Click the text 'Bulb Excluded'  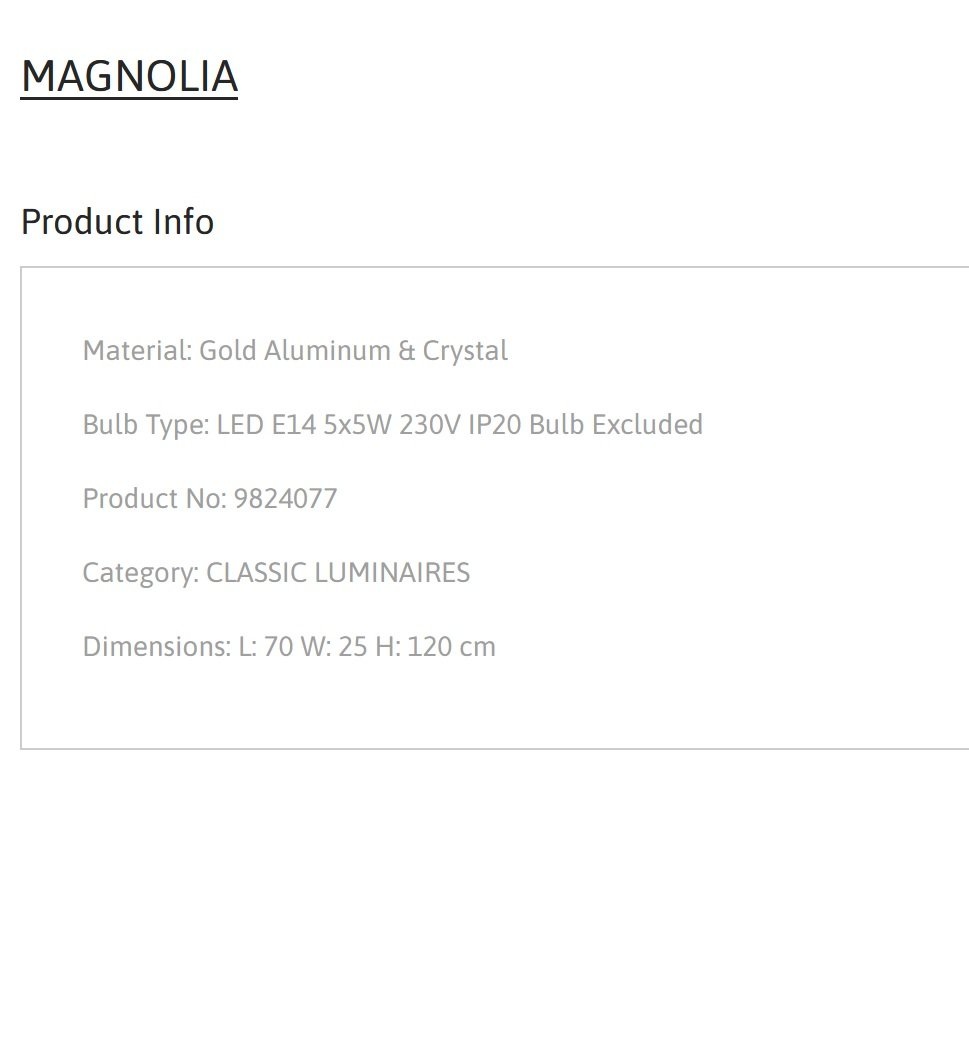click(616, 425)
